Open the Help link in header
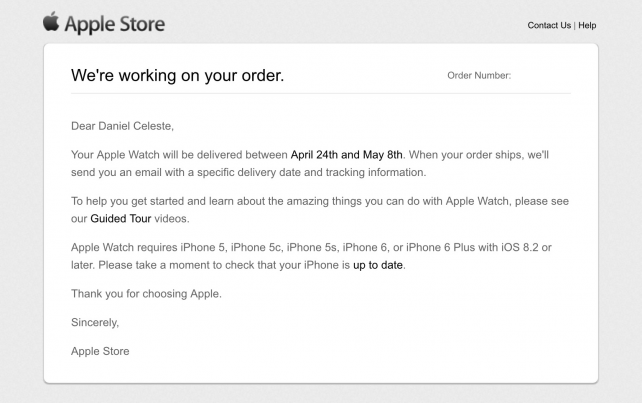Viewport: 642px width, 403px height. pos(587,25)
